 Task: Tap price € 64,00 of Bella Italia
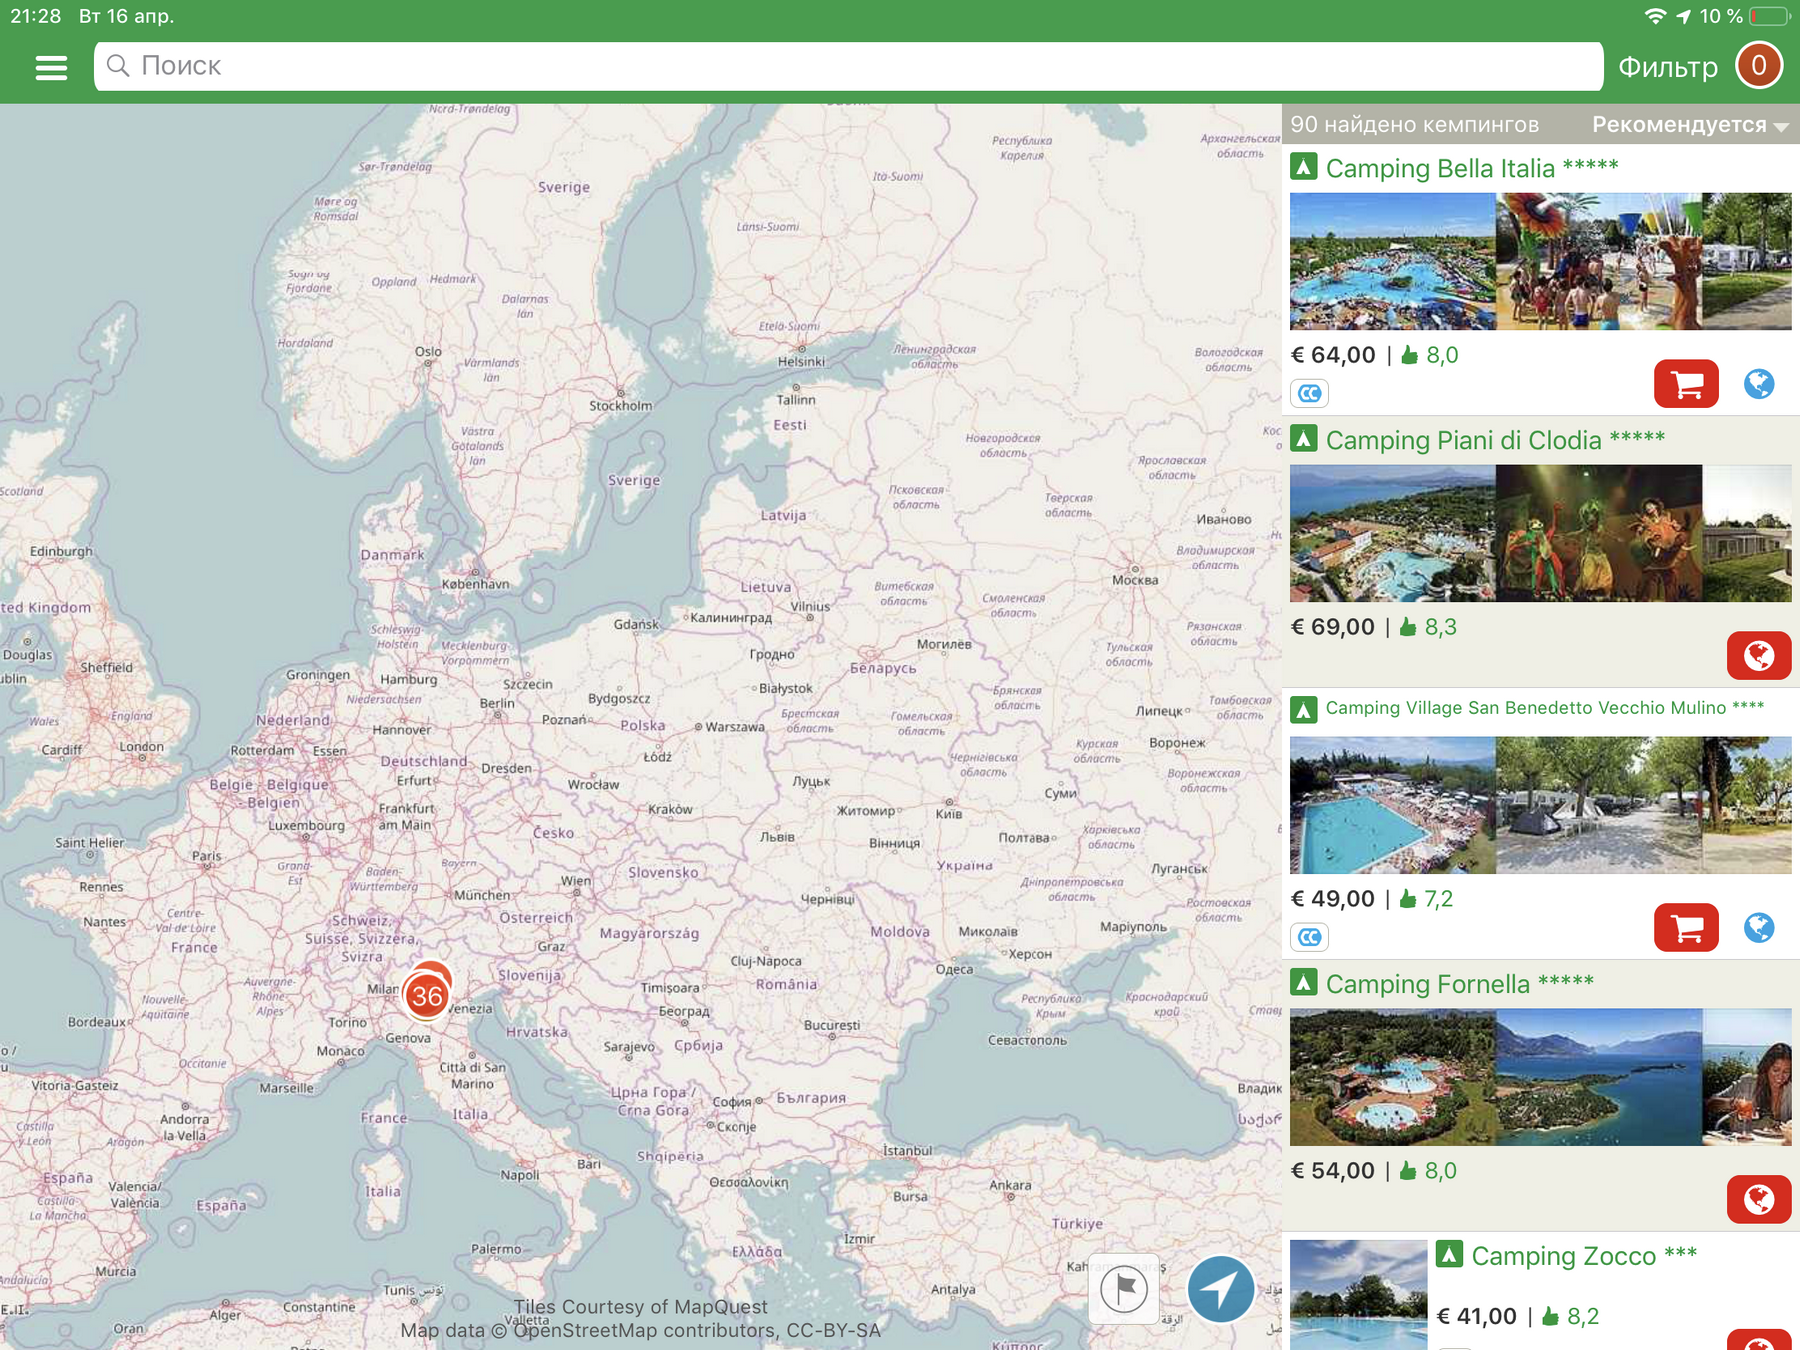(1333, 355)
